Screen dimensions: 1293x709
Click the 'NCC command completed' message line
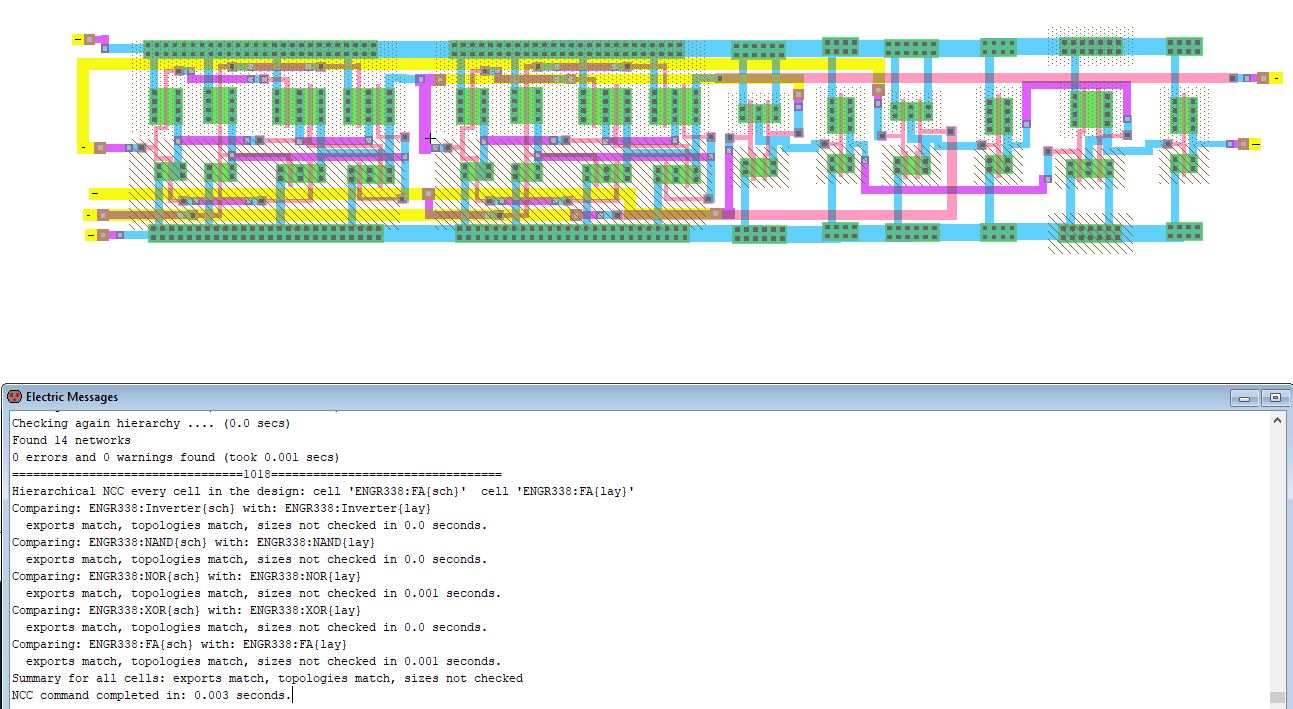pos(150,695)
